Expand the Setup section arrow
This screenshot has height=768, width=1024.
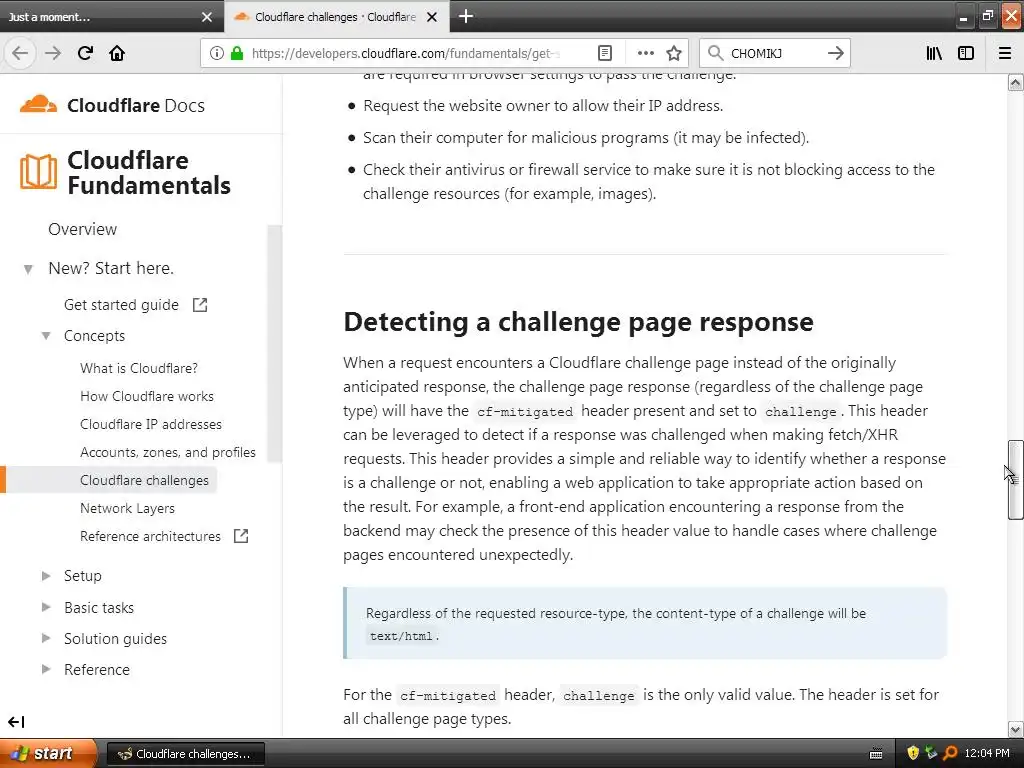pyautogui.click(x=46, y=575)
